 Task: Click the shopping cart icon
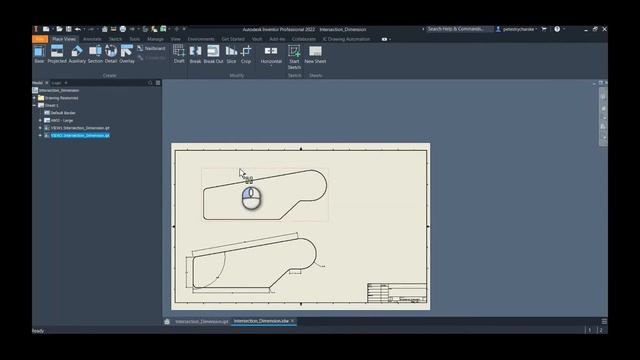(544, 29)
